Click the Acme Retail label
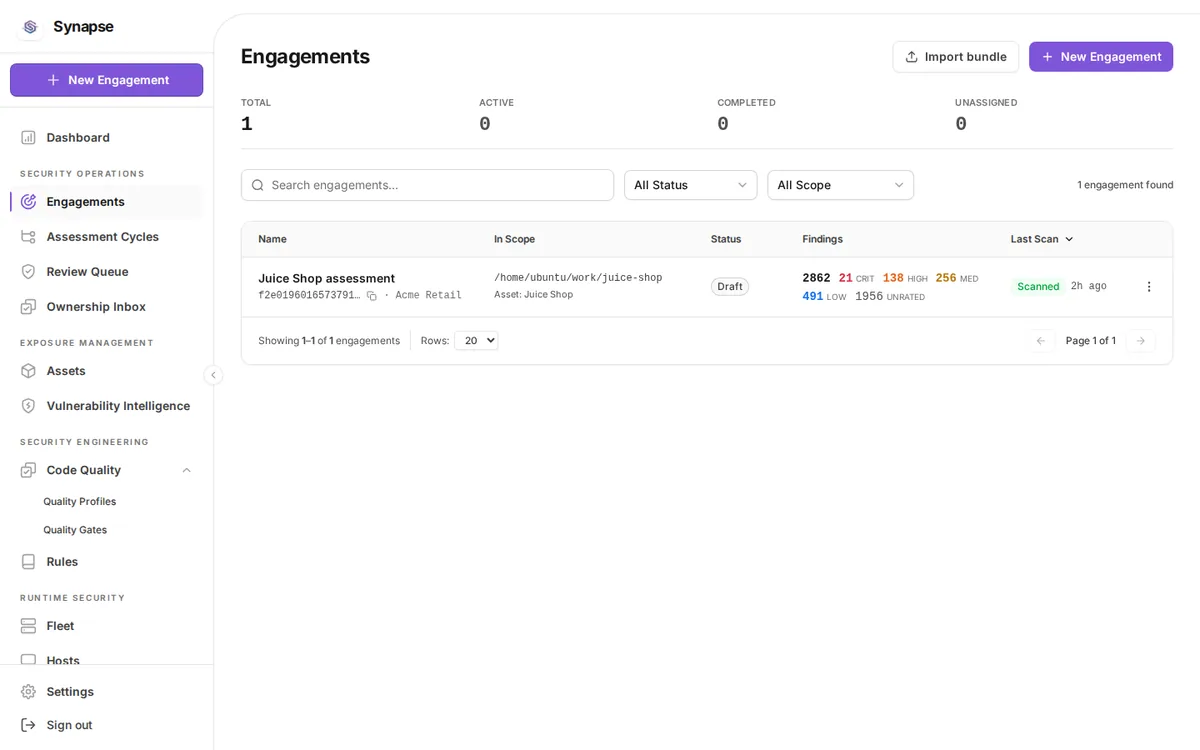 [x=428, y=296]
